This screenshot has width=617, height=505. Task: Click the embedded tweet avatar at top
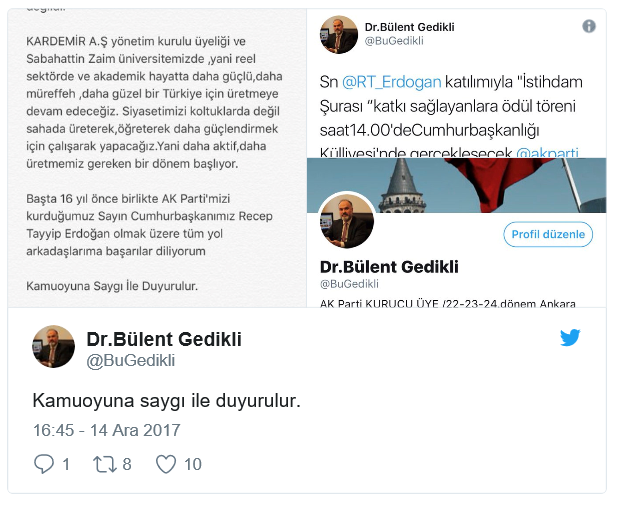coord(339,35)
